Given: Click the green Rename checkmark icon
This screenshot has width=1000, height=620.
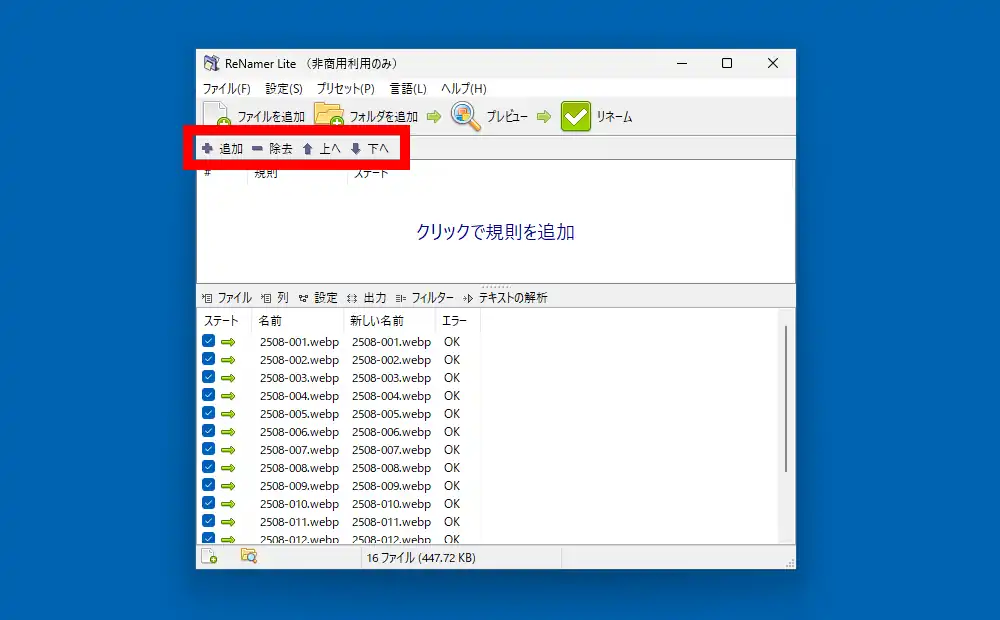Looking at the screenshot, I should click(x=575, y=116).
